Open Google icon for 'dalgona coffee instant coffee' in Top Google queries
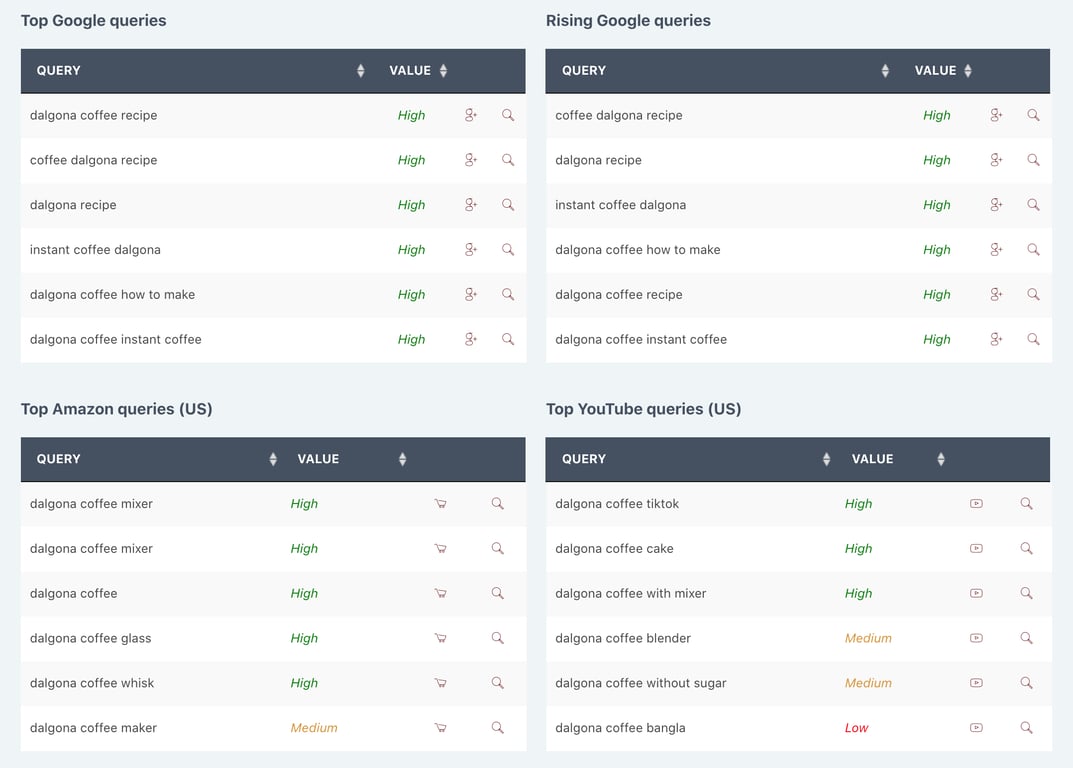This screenshot has width=1073, height=768. pos(471,339)
